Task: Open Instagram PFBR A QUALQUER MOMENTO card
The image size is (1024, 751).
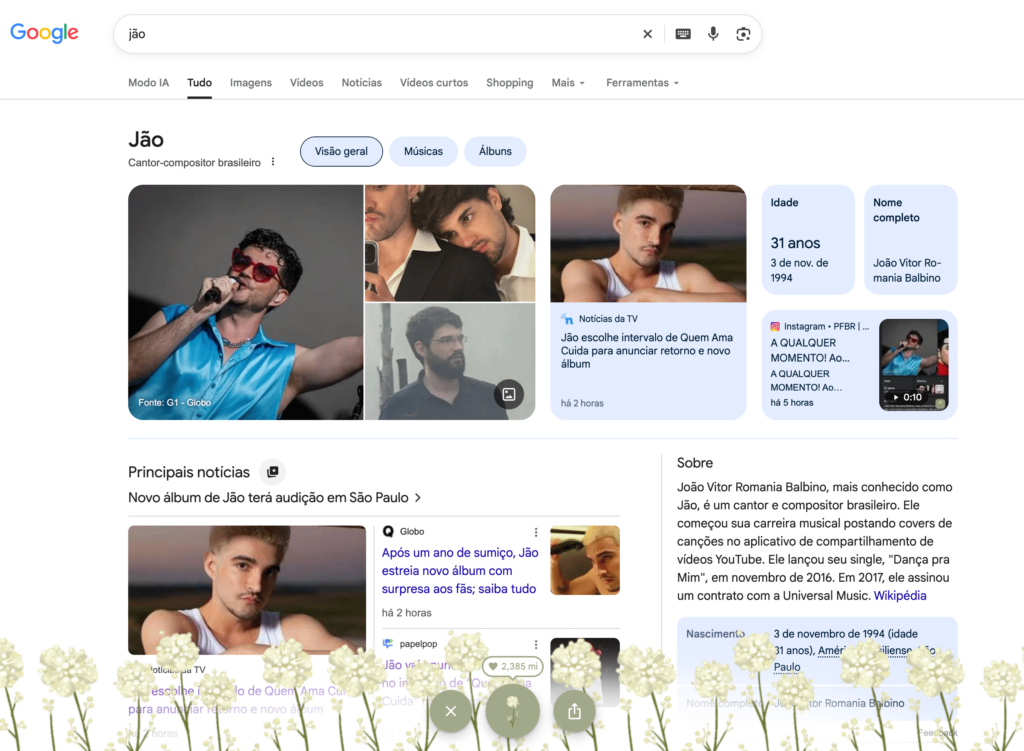Action: 859,364
